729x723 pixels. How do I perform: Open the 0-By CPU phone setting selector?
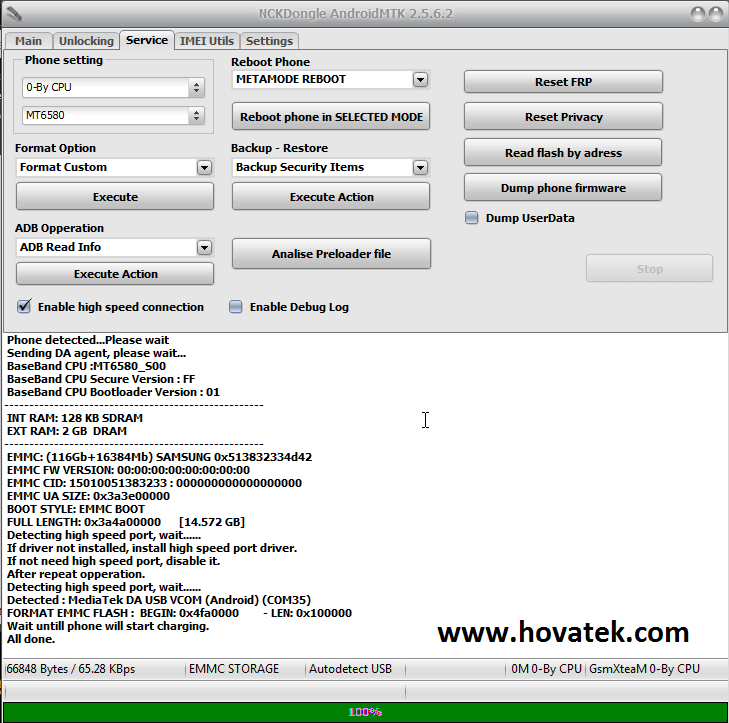pos(113,87)
